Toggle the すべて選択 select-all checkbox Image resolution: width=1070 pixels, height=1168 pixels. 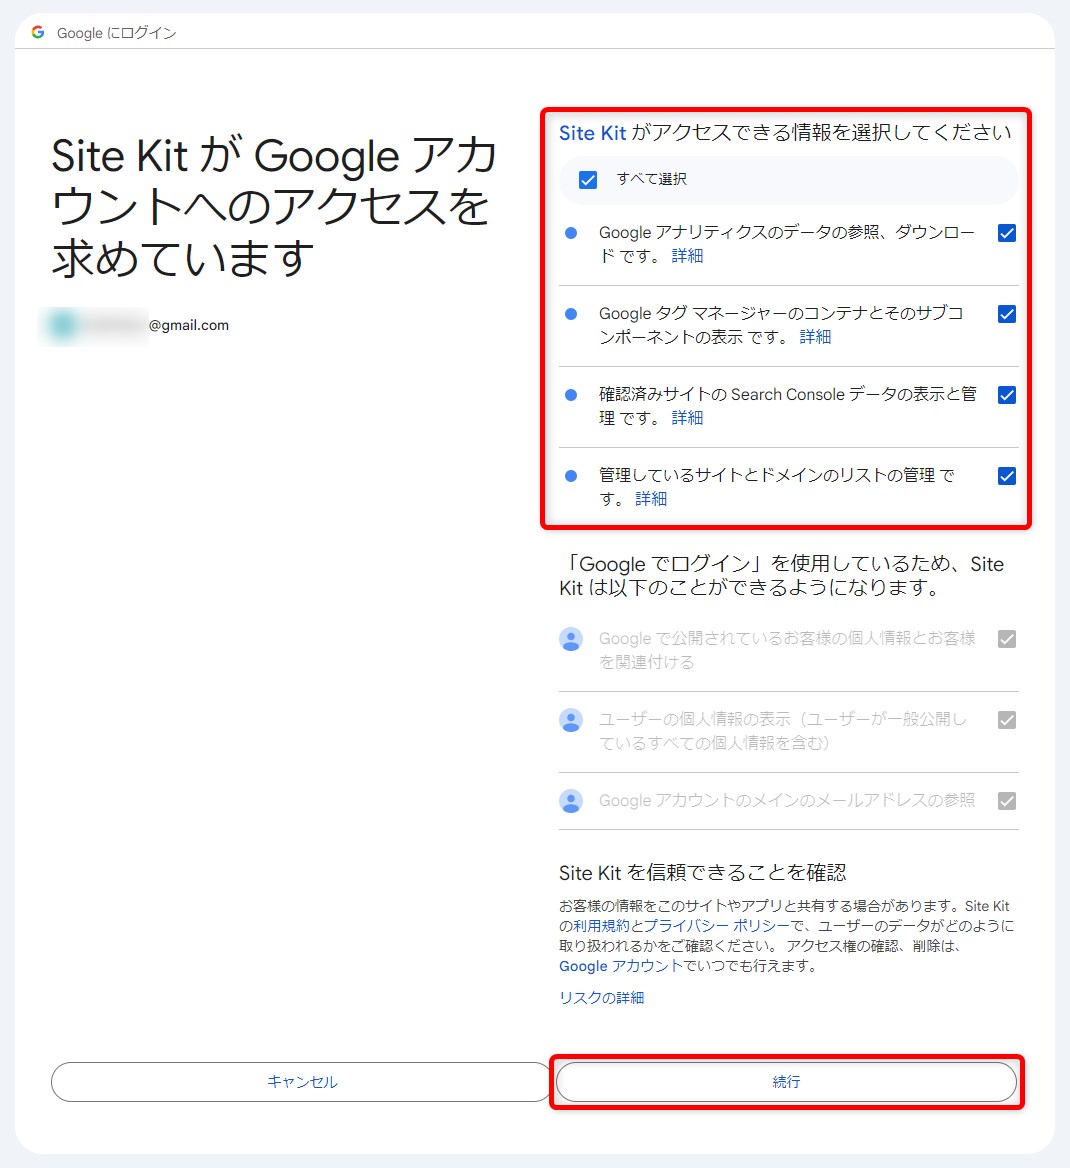[588, 180]
